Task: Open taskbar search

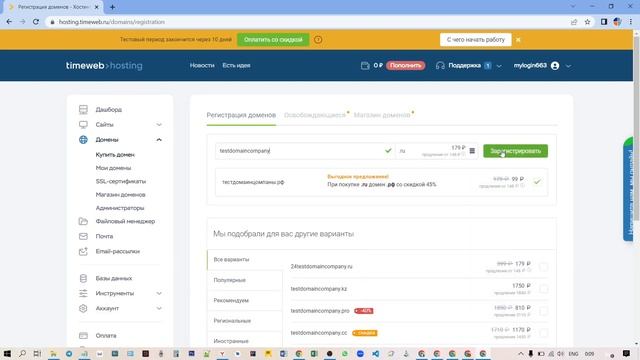Action: 22,353
